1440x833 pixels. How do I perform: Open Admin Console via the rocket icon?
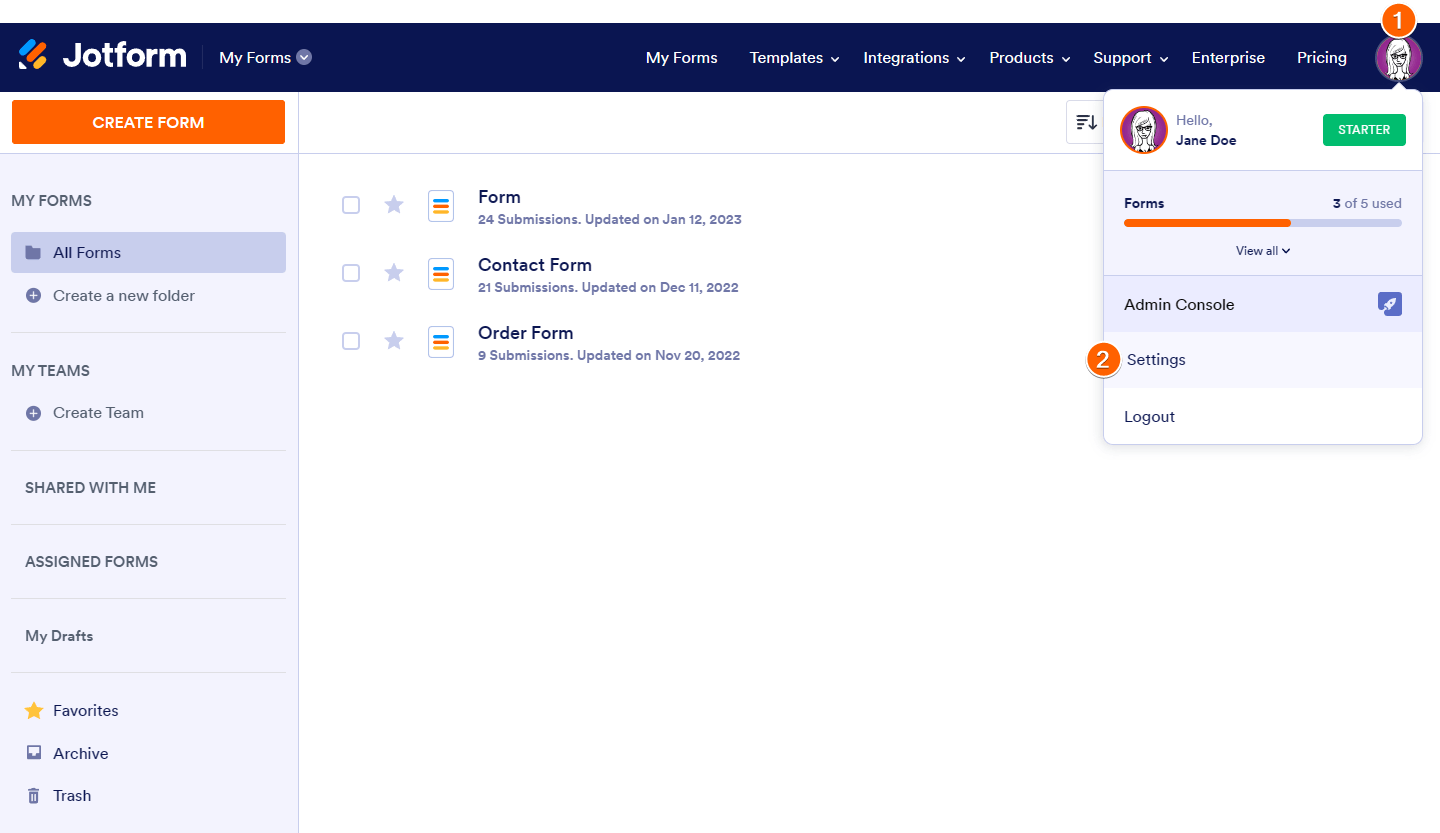1390,304
